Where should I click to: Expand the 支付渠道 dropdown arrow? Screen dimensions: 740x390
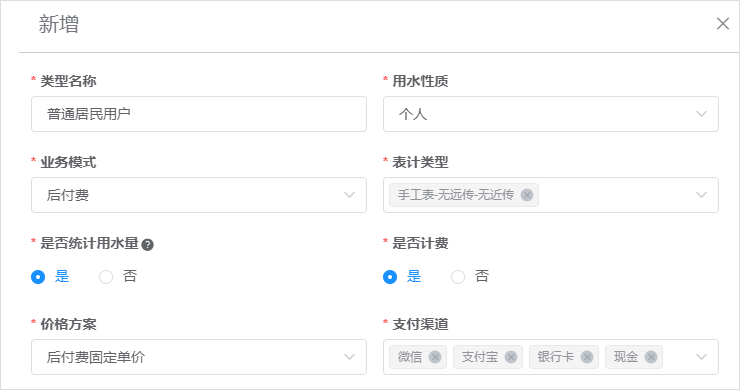coord(701,357)
